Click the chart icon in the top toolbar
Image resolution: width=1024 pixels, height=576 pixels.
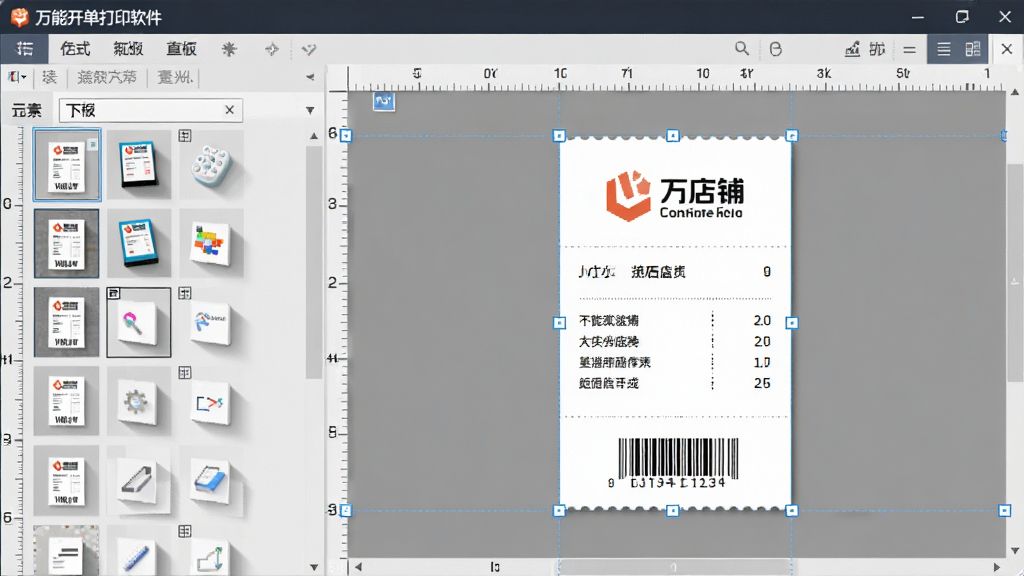[852, 49]
